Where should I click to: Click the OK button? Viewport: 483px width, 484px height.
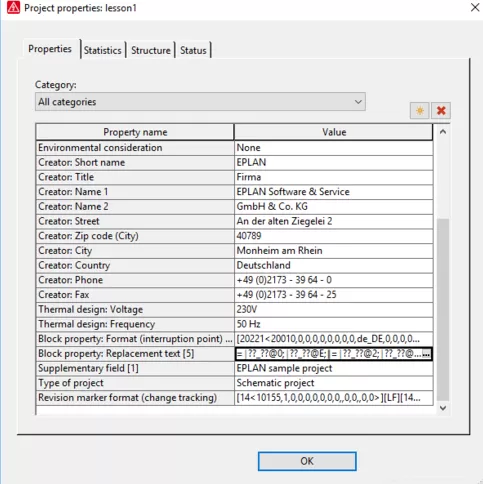307,461
